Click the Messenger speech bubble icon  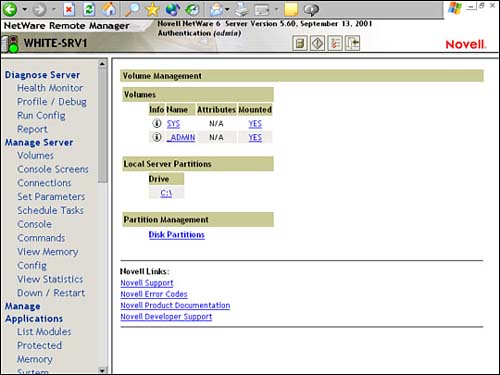[x=311, y=9]
